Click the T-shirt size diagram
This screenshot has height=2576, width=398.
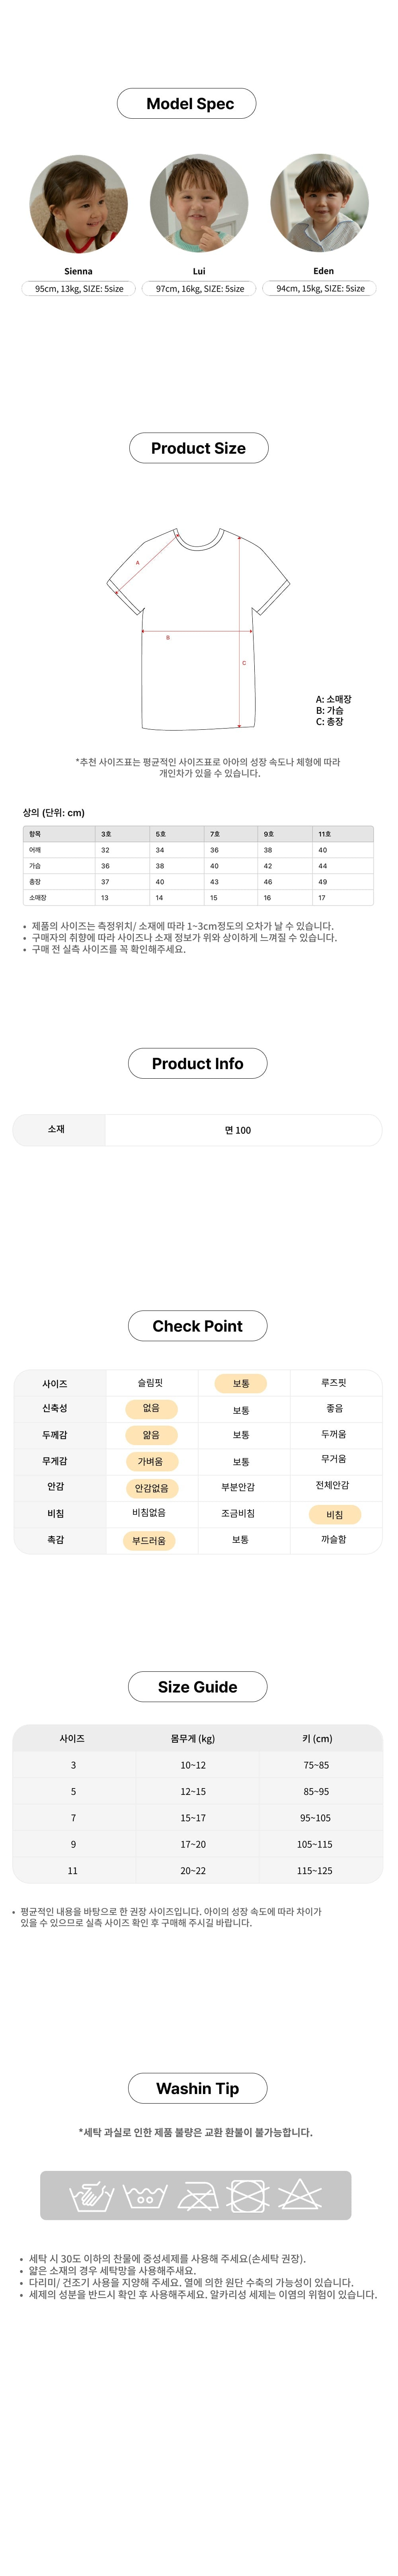(x=198, y=627)
